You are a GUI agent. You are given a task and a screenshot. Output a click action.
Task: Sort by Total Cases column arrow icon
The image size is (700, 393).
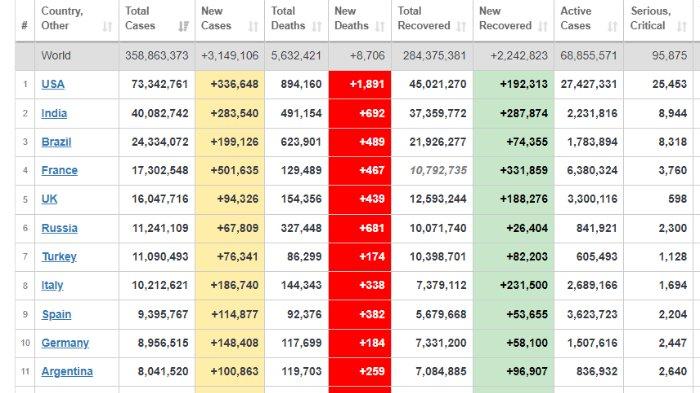tap(183, 27)
